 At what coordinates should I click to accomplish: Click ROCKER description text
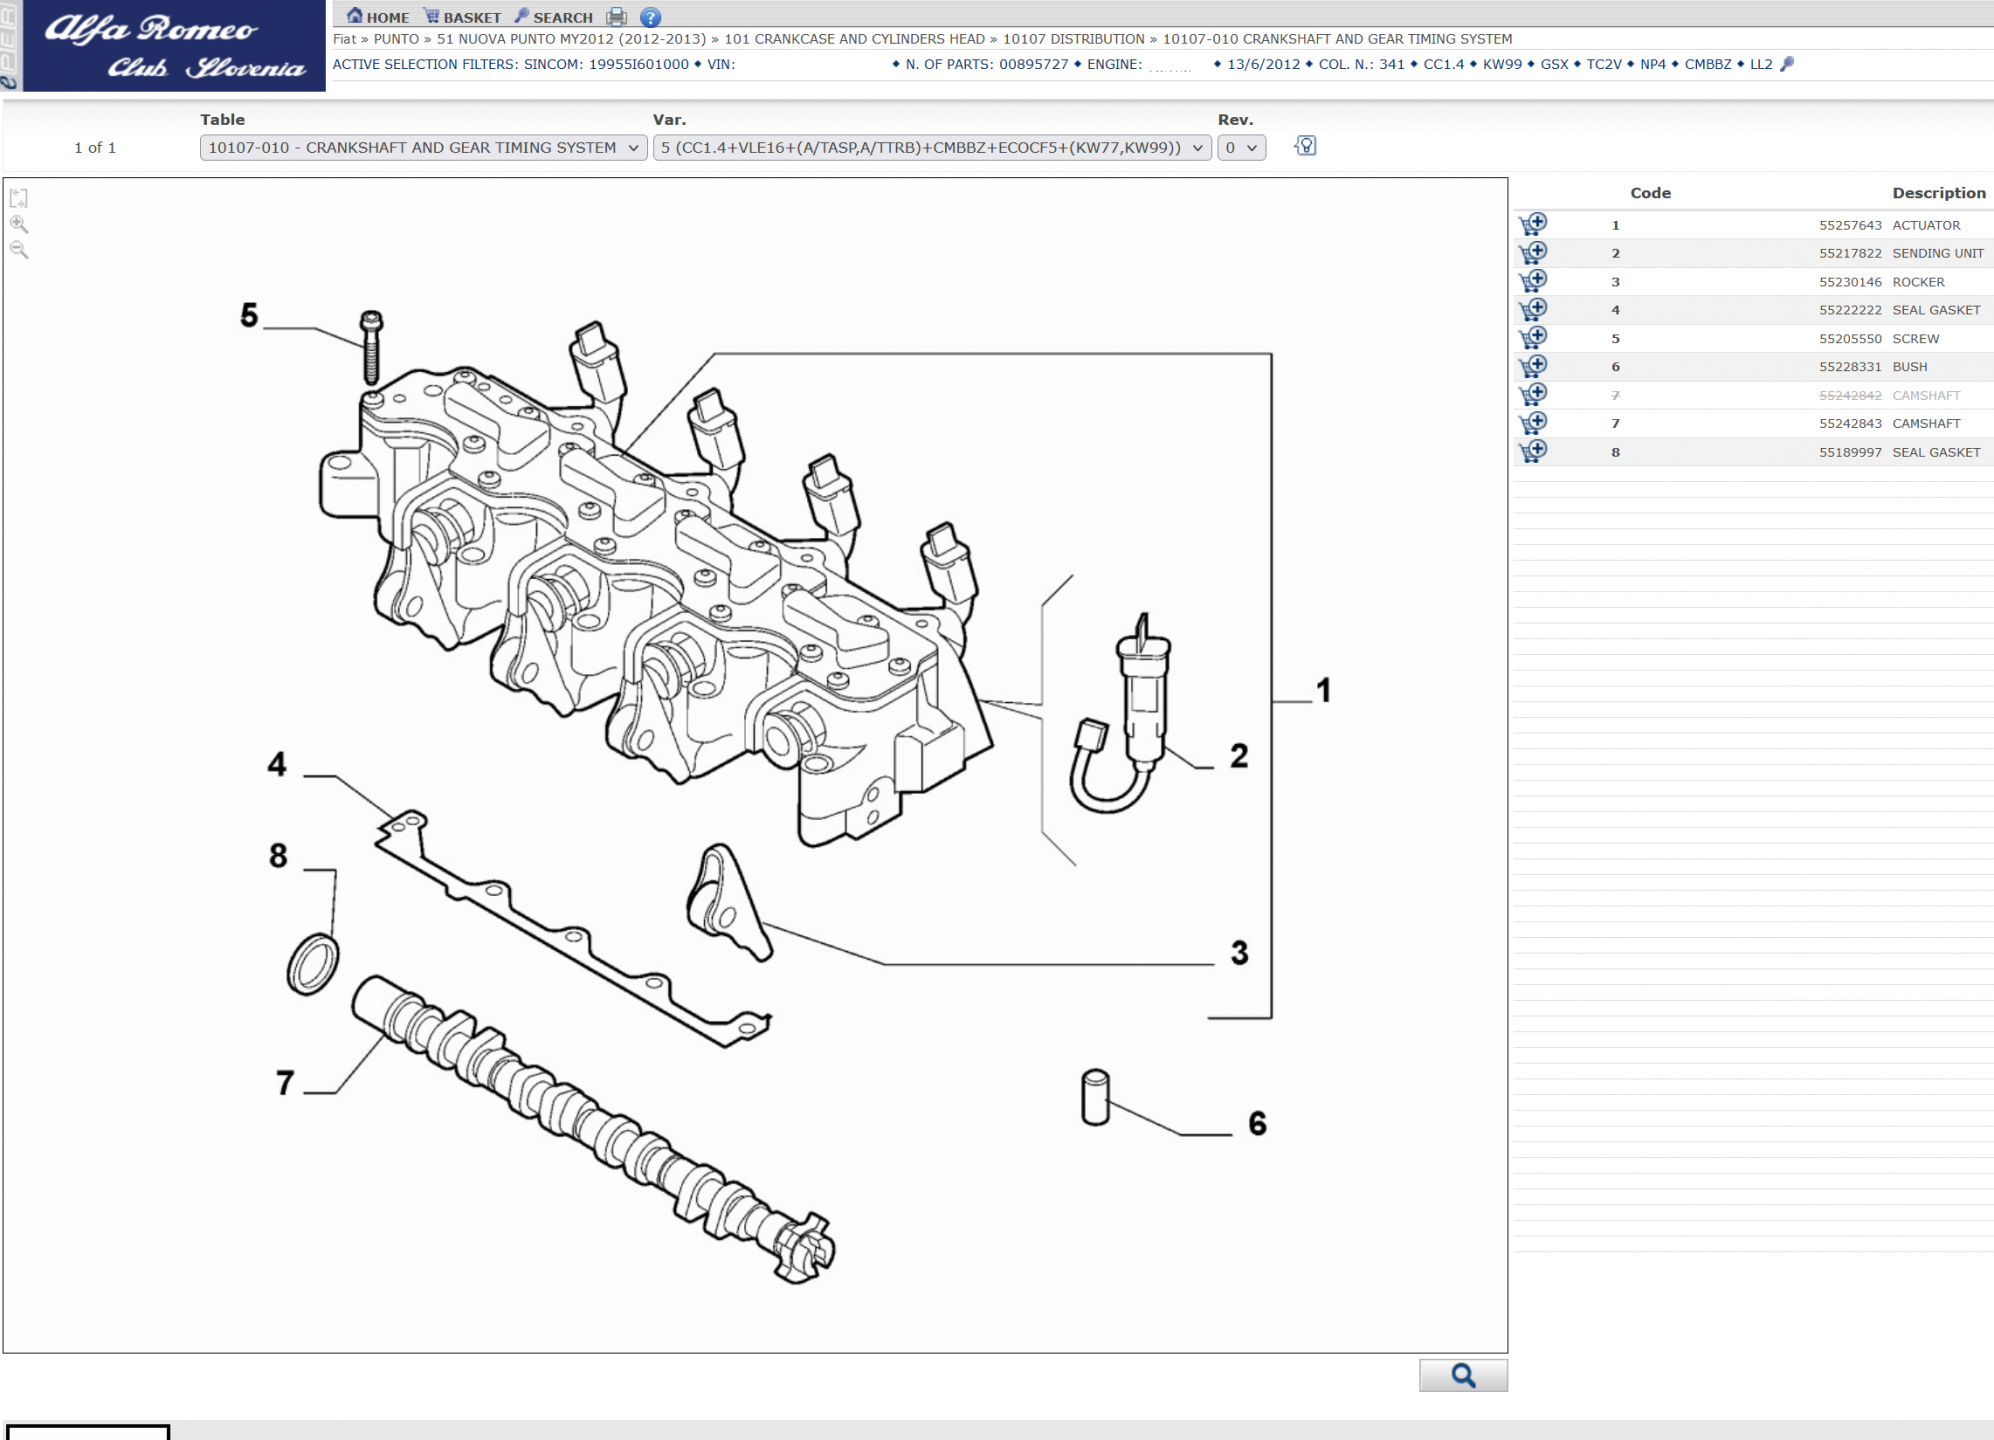tap(1918, 282)
